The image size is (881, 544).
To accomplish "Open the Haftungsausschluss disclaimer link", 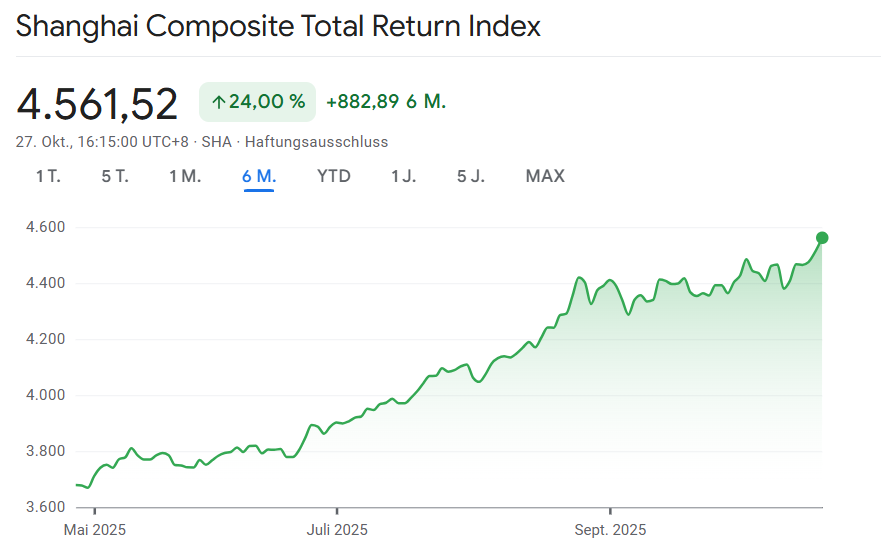I will (316, 142).
